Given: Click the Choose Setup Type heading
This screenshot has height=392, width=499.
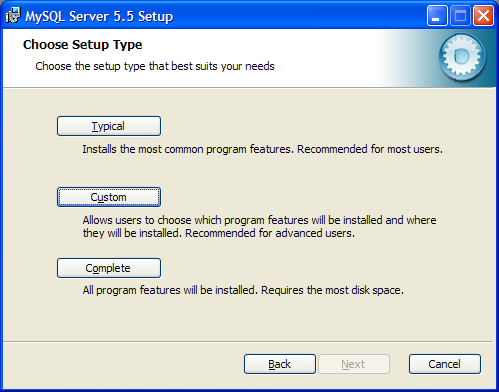Looking at the screenshot, I should (82, 45).
